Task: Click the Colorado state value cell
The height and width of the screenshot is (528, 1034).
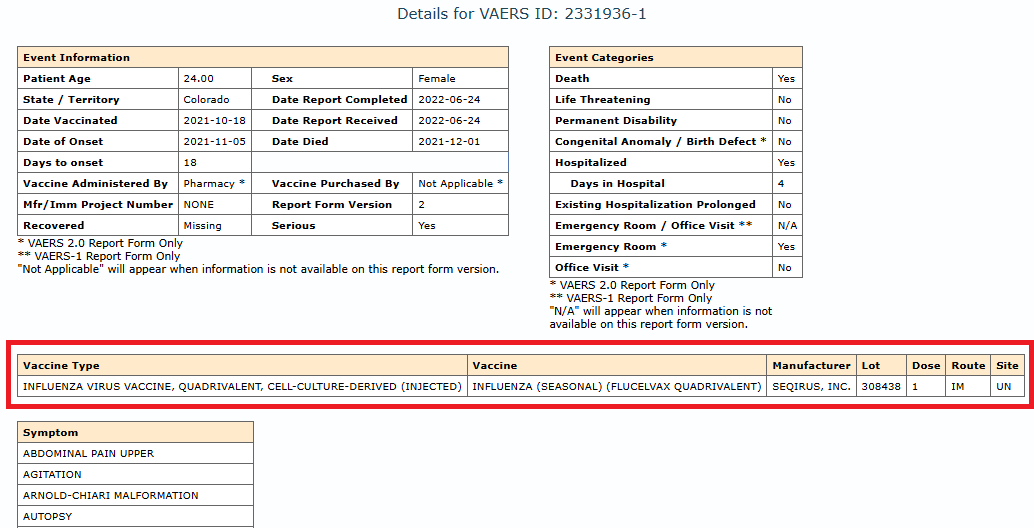Action: click(206, 100)
